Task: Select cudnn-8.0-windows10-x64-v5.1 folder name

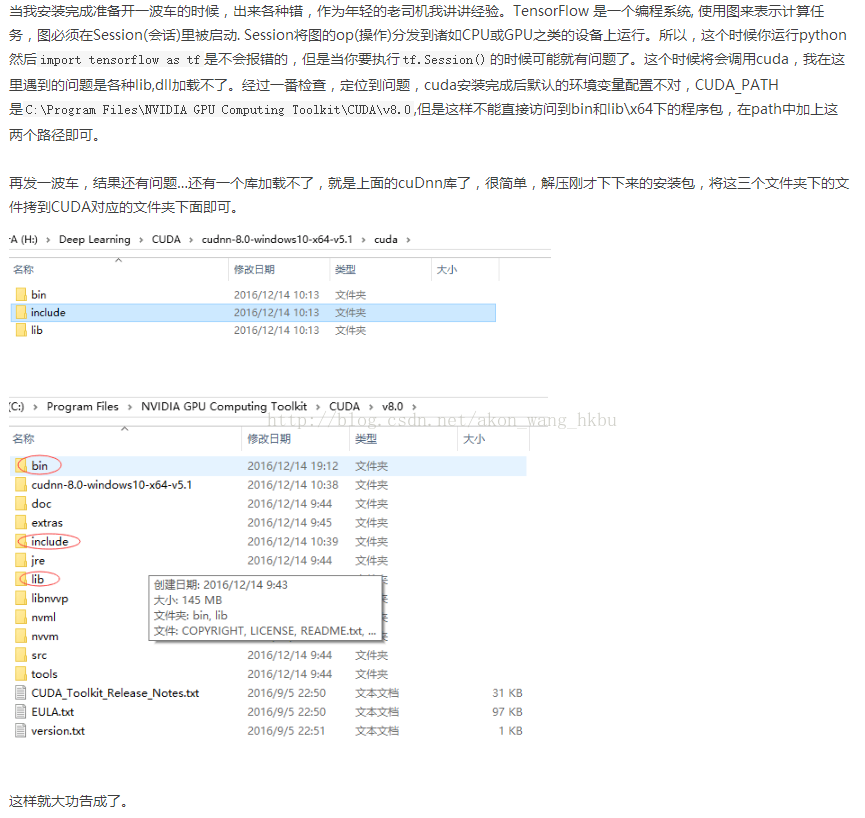Action: pyautogui.click(x=111, y=485)
